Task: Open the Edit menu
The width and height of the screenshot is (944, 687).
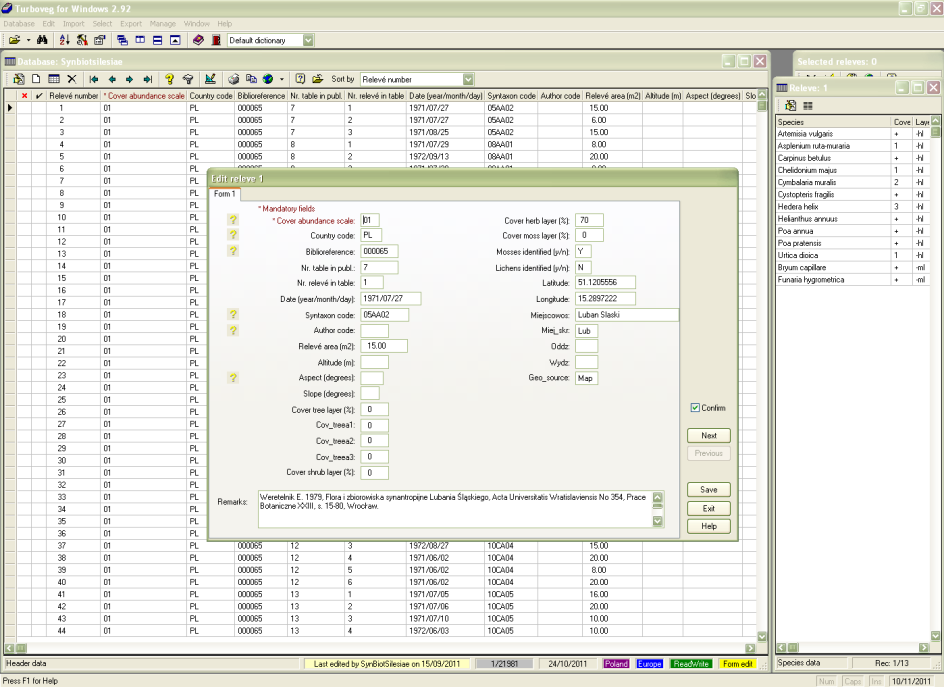Action: pyautogui.click(x=49, y=23)
